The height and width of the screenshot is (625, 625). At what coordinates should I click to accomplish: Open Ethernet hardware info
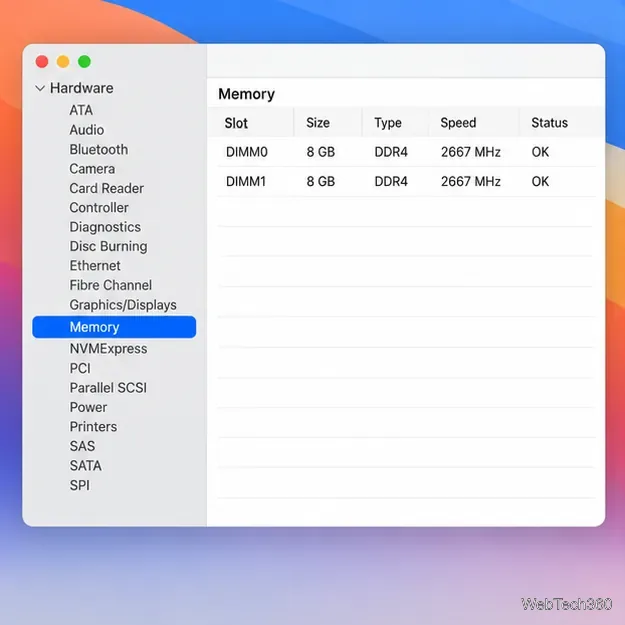95,265
